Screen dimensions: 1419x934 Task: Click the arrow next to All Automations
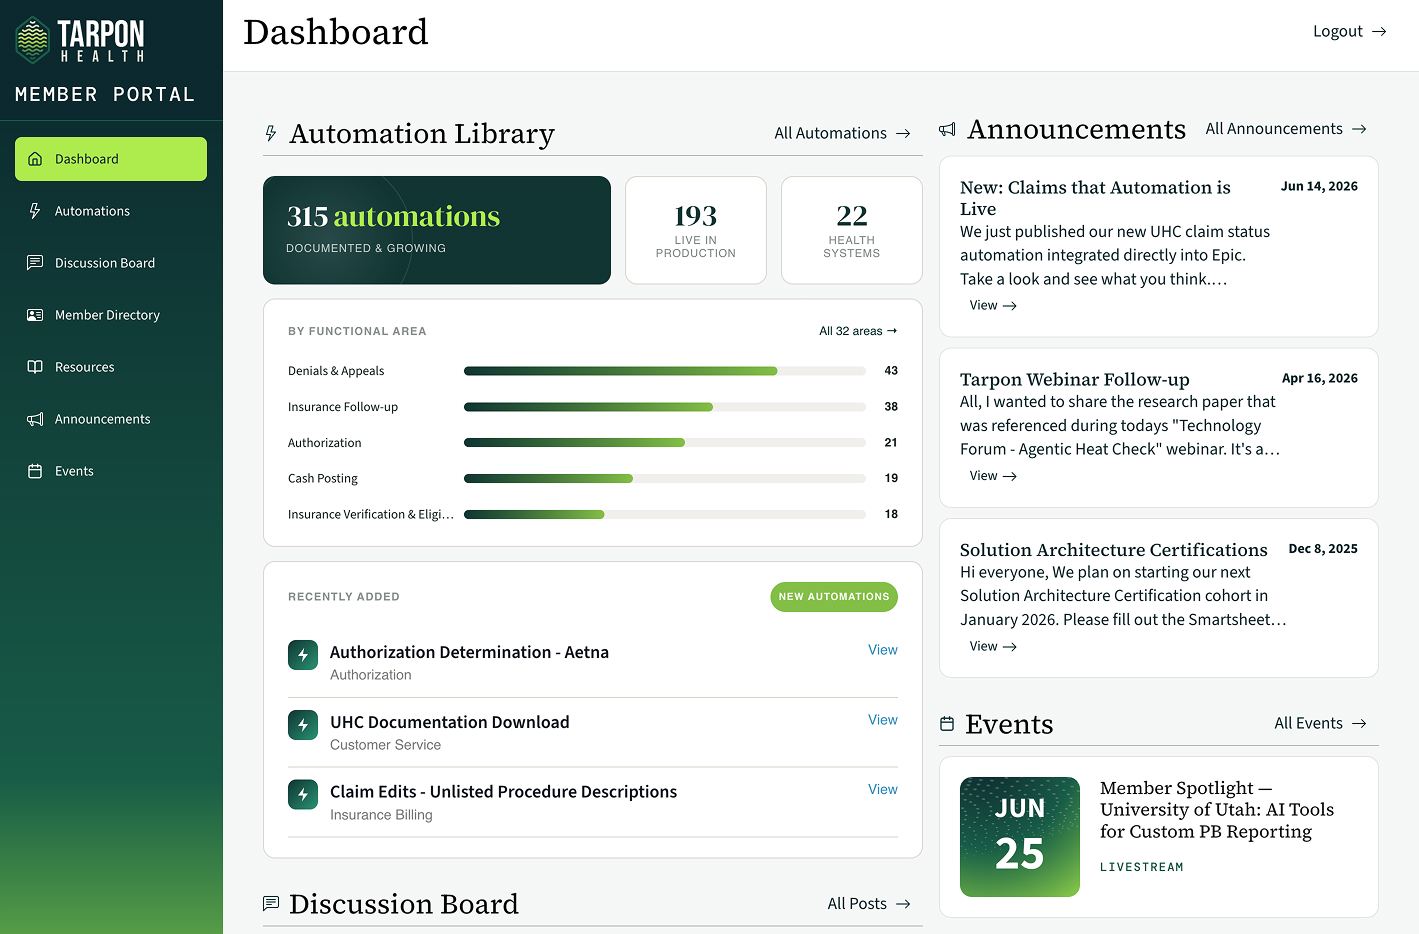pyautogui.click(x=903, y=133)
